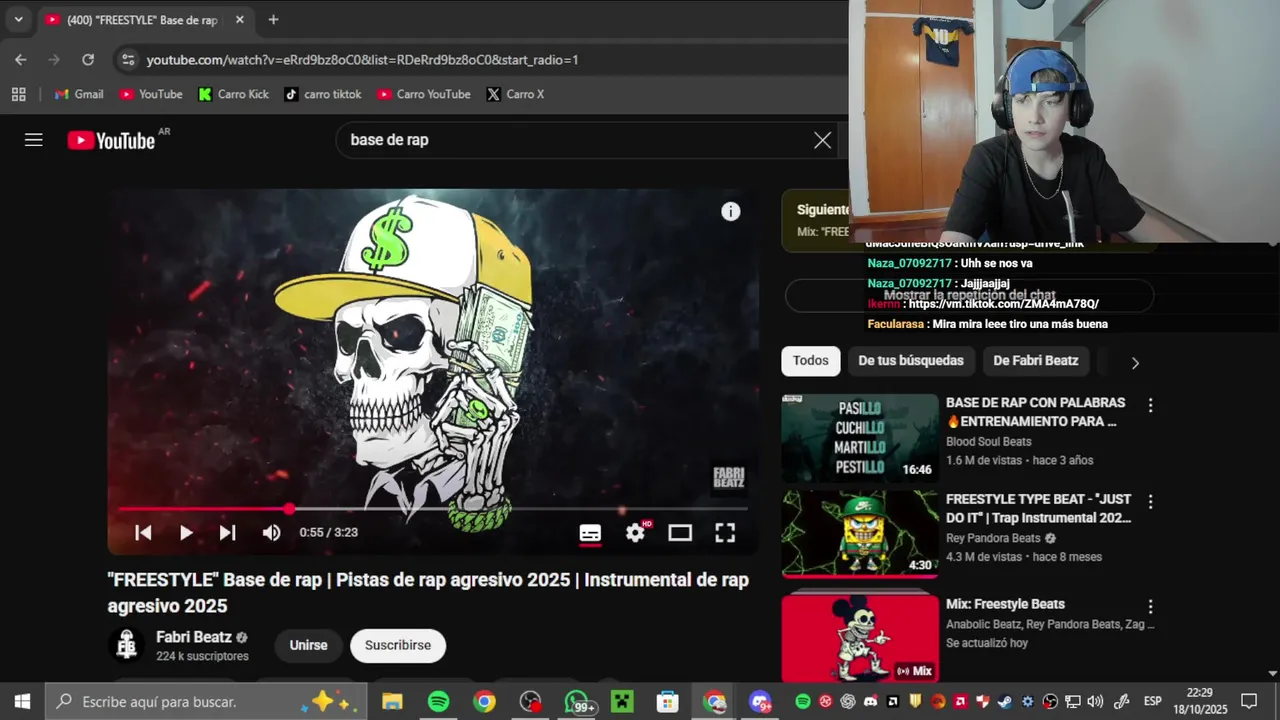Open the 'Rey Pandora Beats' channel
This screenshot has width=1280, height=720.
993,538
